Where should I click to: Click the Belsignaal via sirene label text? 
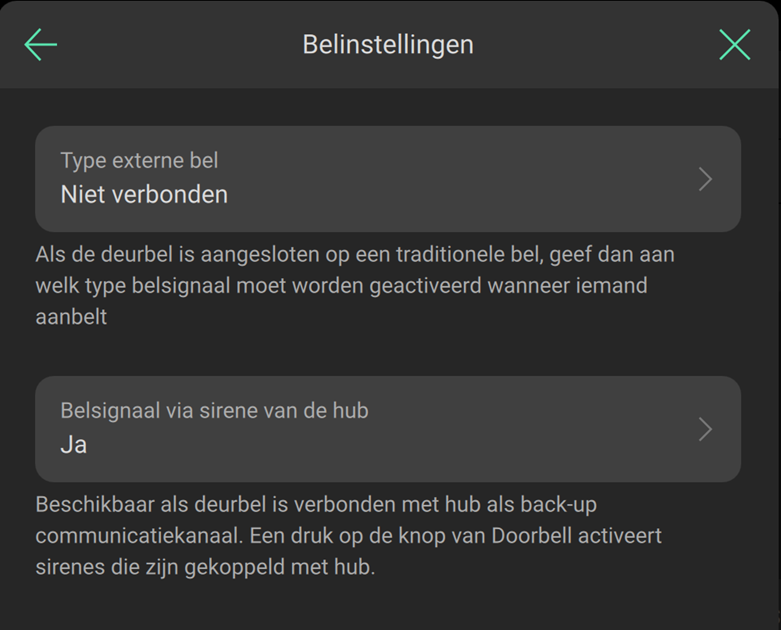click(214, 410)
